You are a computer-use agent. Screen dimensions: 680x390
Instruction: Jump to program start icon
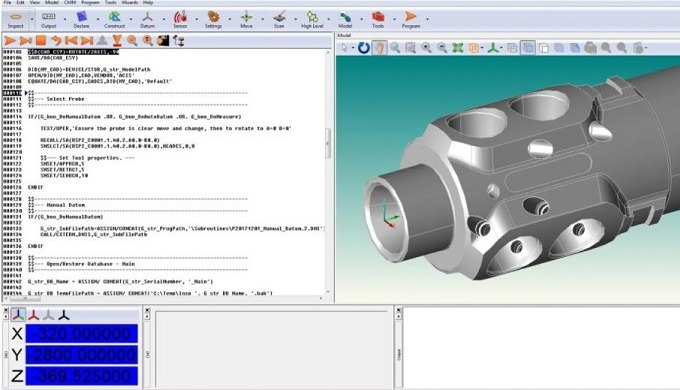pyautogui.click(x=71, y=41)
